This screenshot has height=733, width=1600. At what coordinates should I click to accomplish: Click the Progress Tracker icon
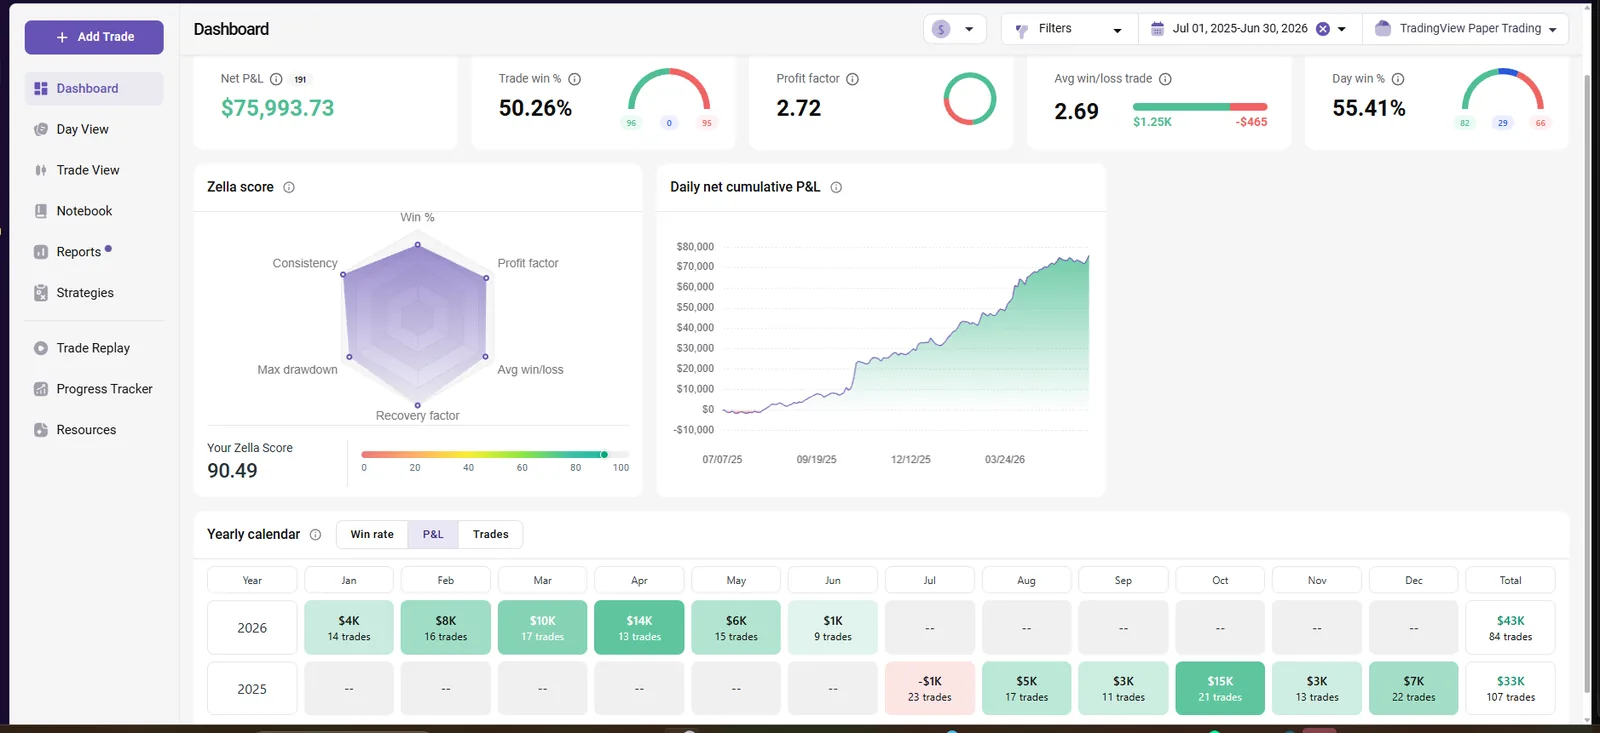coord(41,389)
